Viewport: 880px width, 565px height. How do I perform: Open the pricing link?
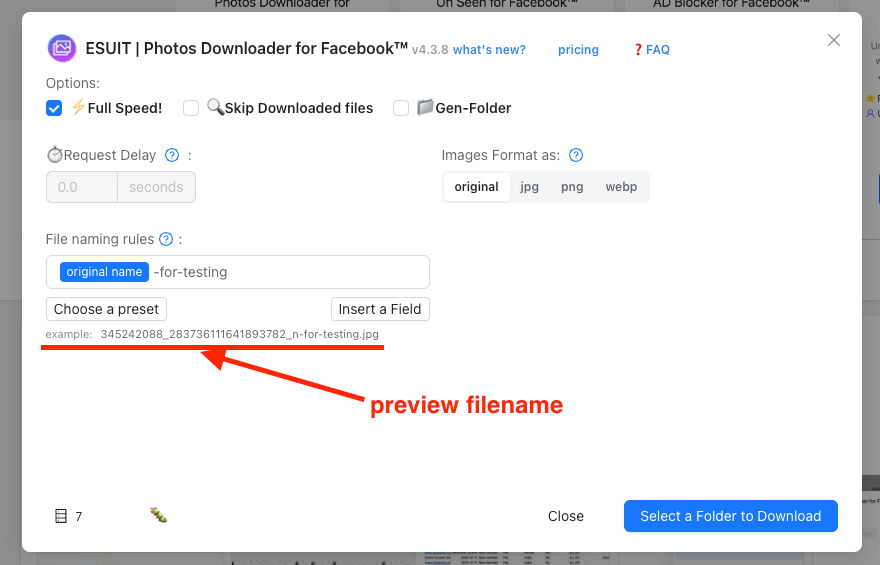(578, 50)
